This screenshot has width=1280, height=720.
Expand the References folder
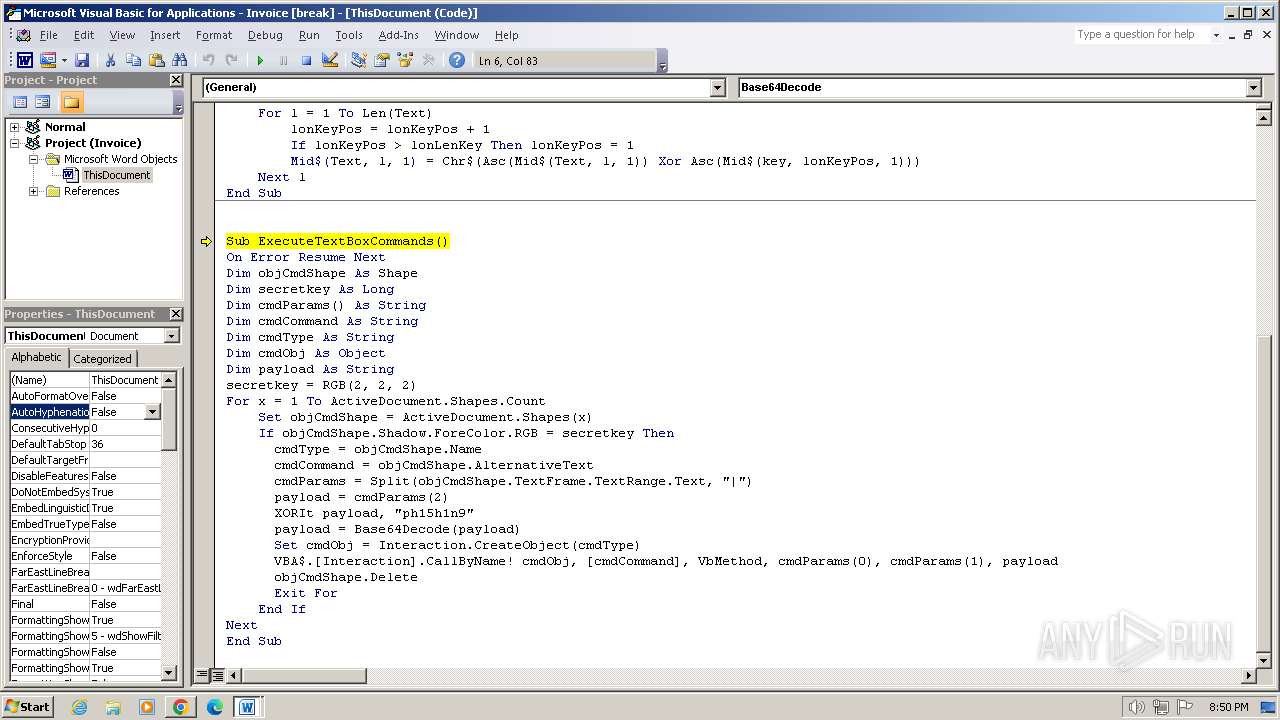click(34, 191)
